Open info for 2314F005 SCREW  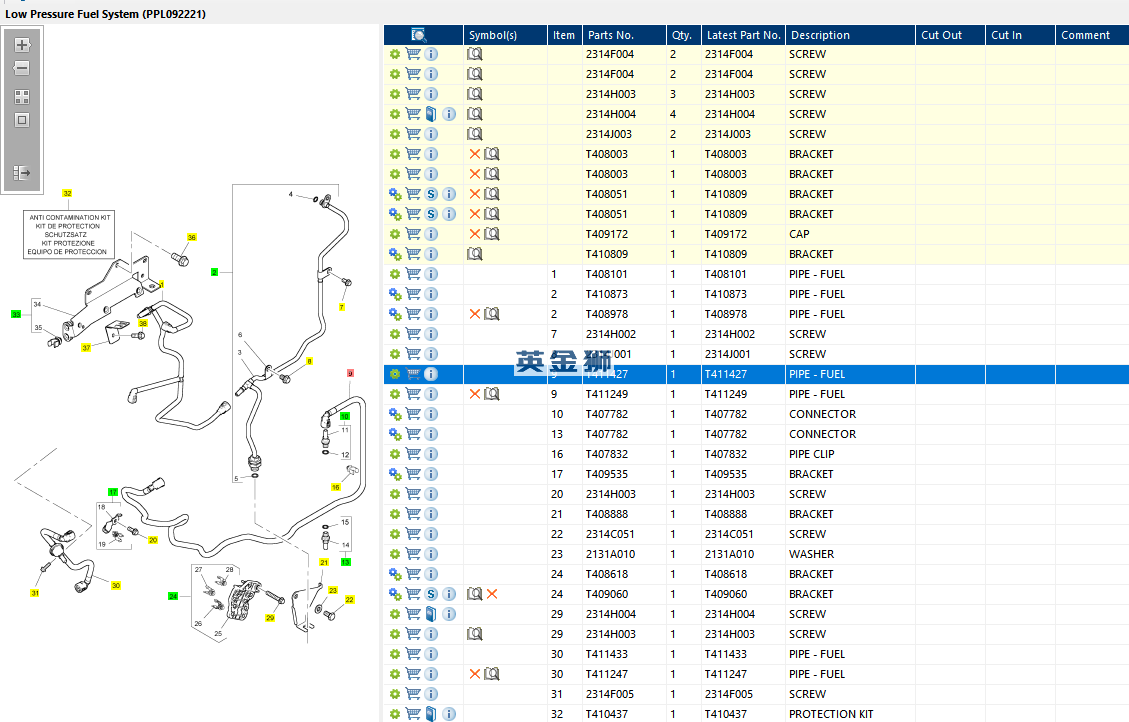(x=431, y=694)
